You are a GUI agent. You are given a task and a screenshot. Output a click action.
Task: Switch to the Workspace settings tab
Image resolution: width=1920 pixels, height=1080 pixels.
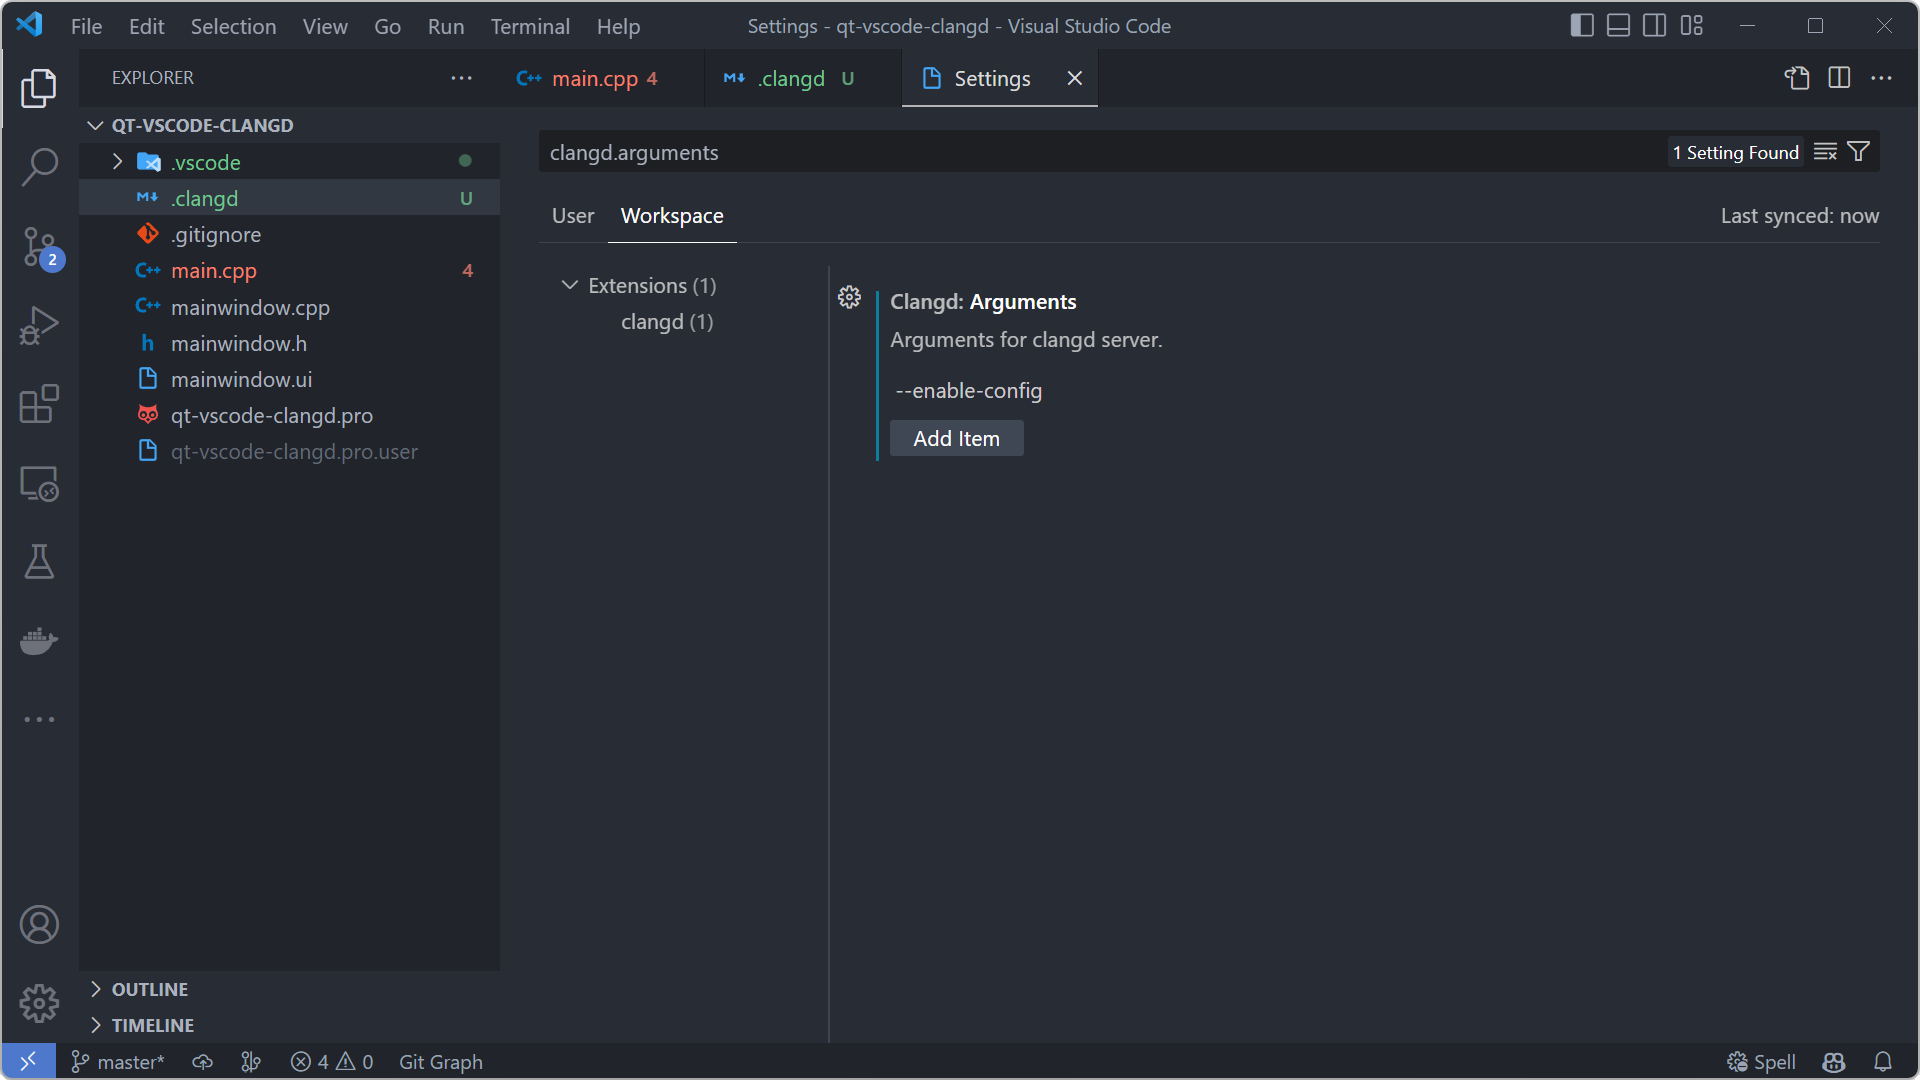(x=672, y=215)
